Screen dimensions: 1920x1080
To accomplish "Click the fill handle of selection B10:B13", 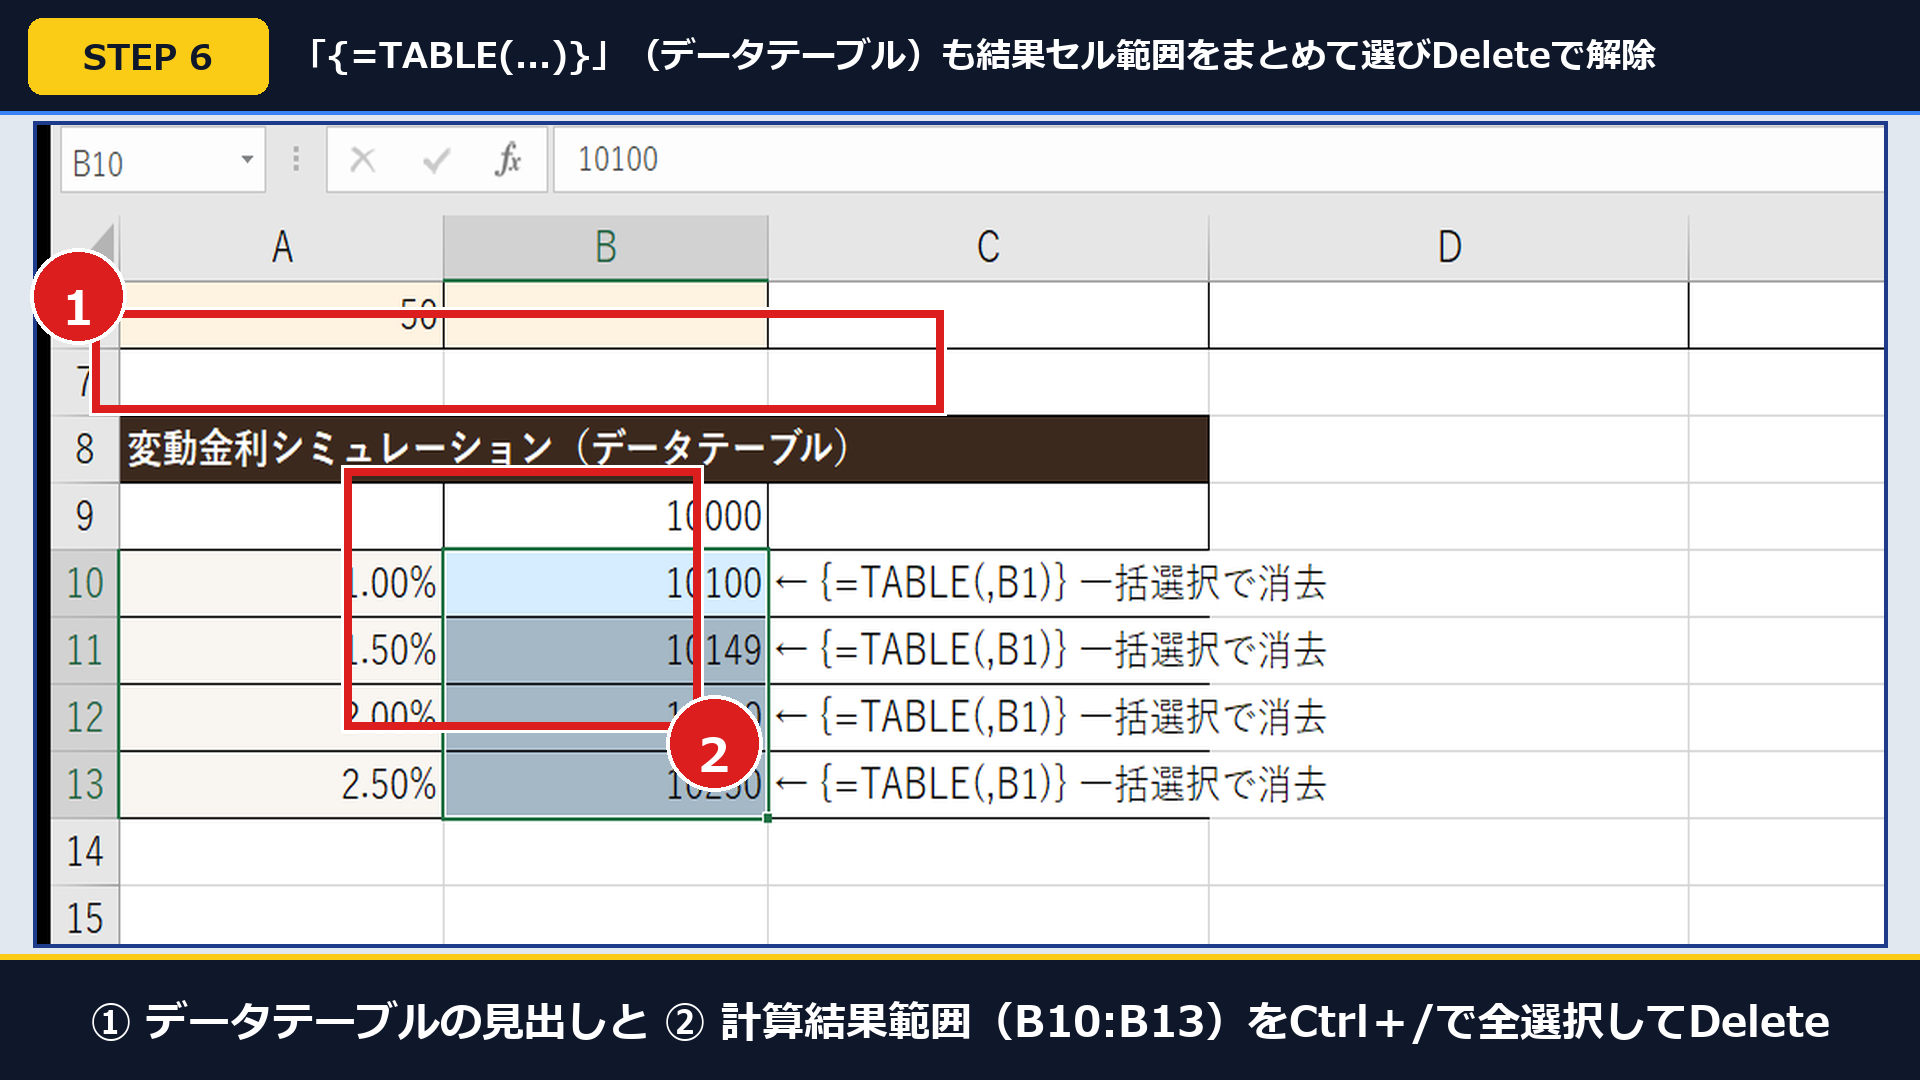I will (767, 818).
